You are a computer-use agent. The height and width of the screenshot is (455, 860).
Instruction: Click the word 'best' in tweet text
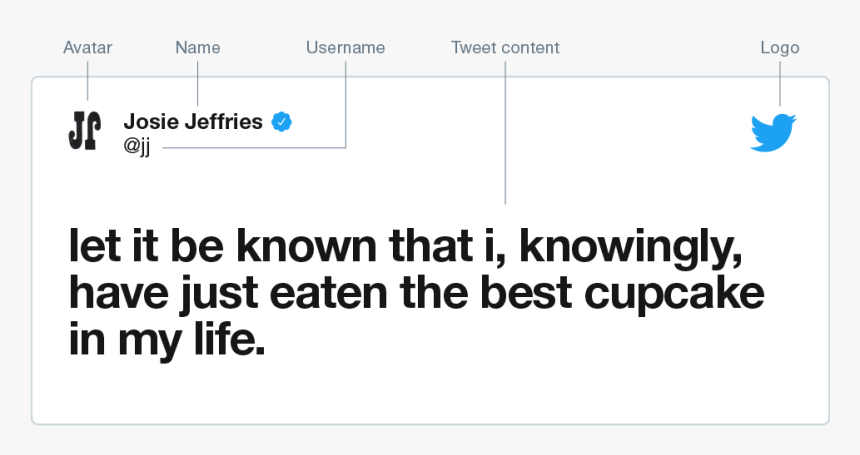tap(527, 292)
